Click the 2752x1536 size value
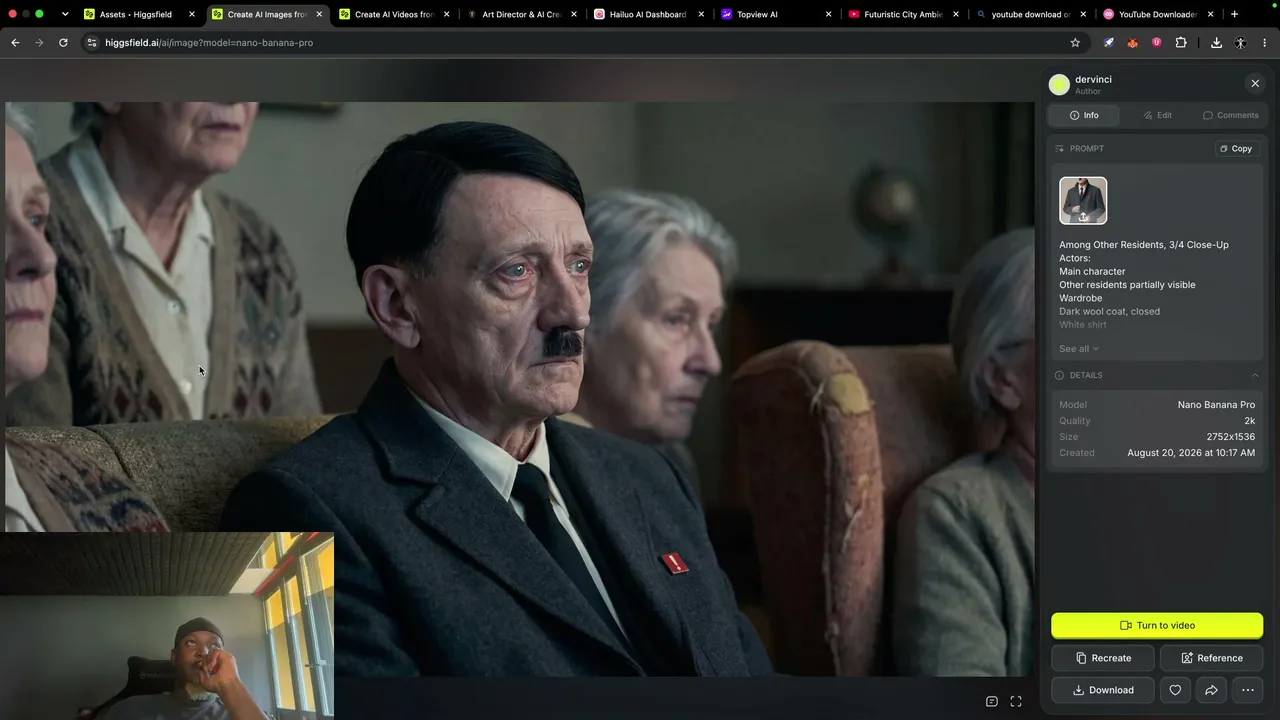 pyautogui.click(x=1230, y=437)
